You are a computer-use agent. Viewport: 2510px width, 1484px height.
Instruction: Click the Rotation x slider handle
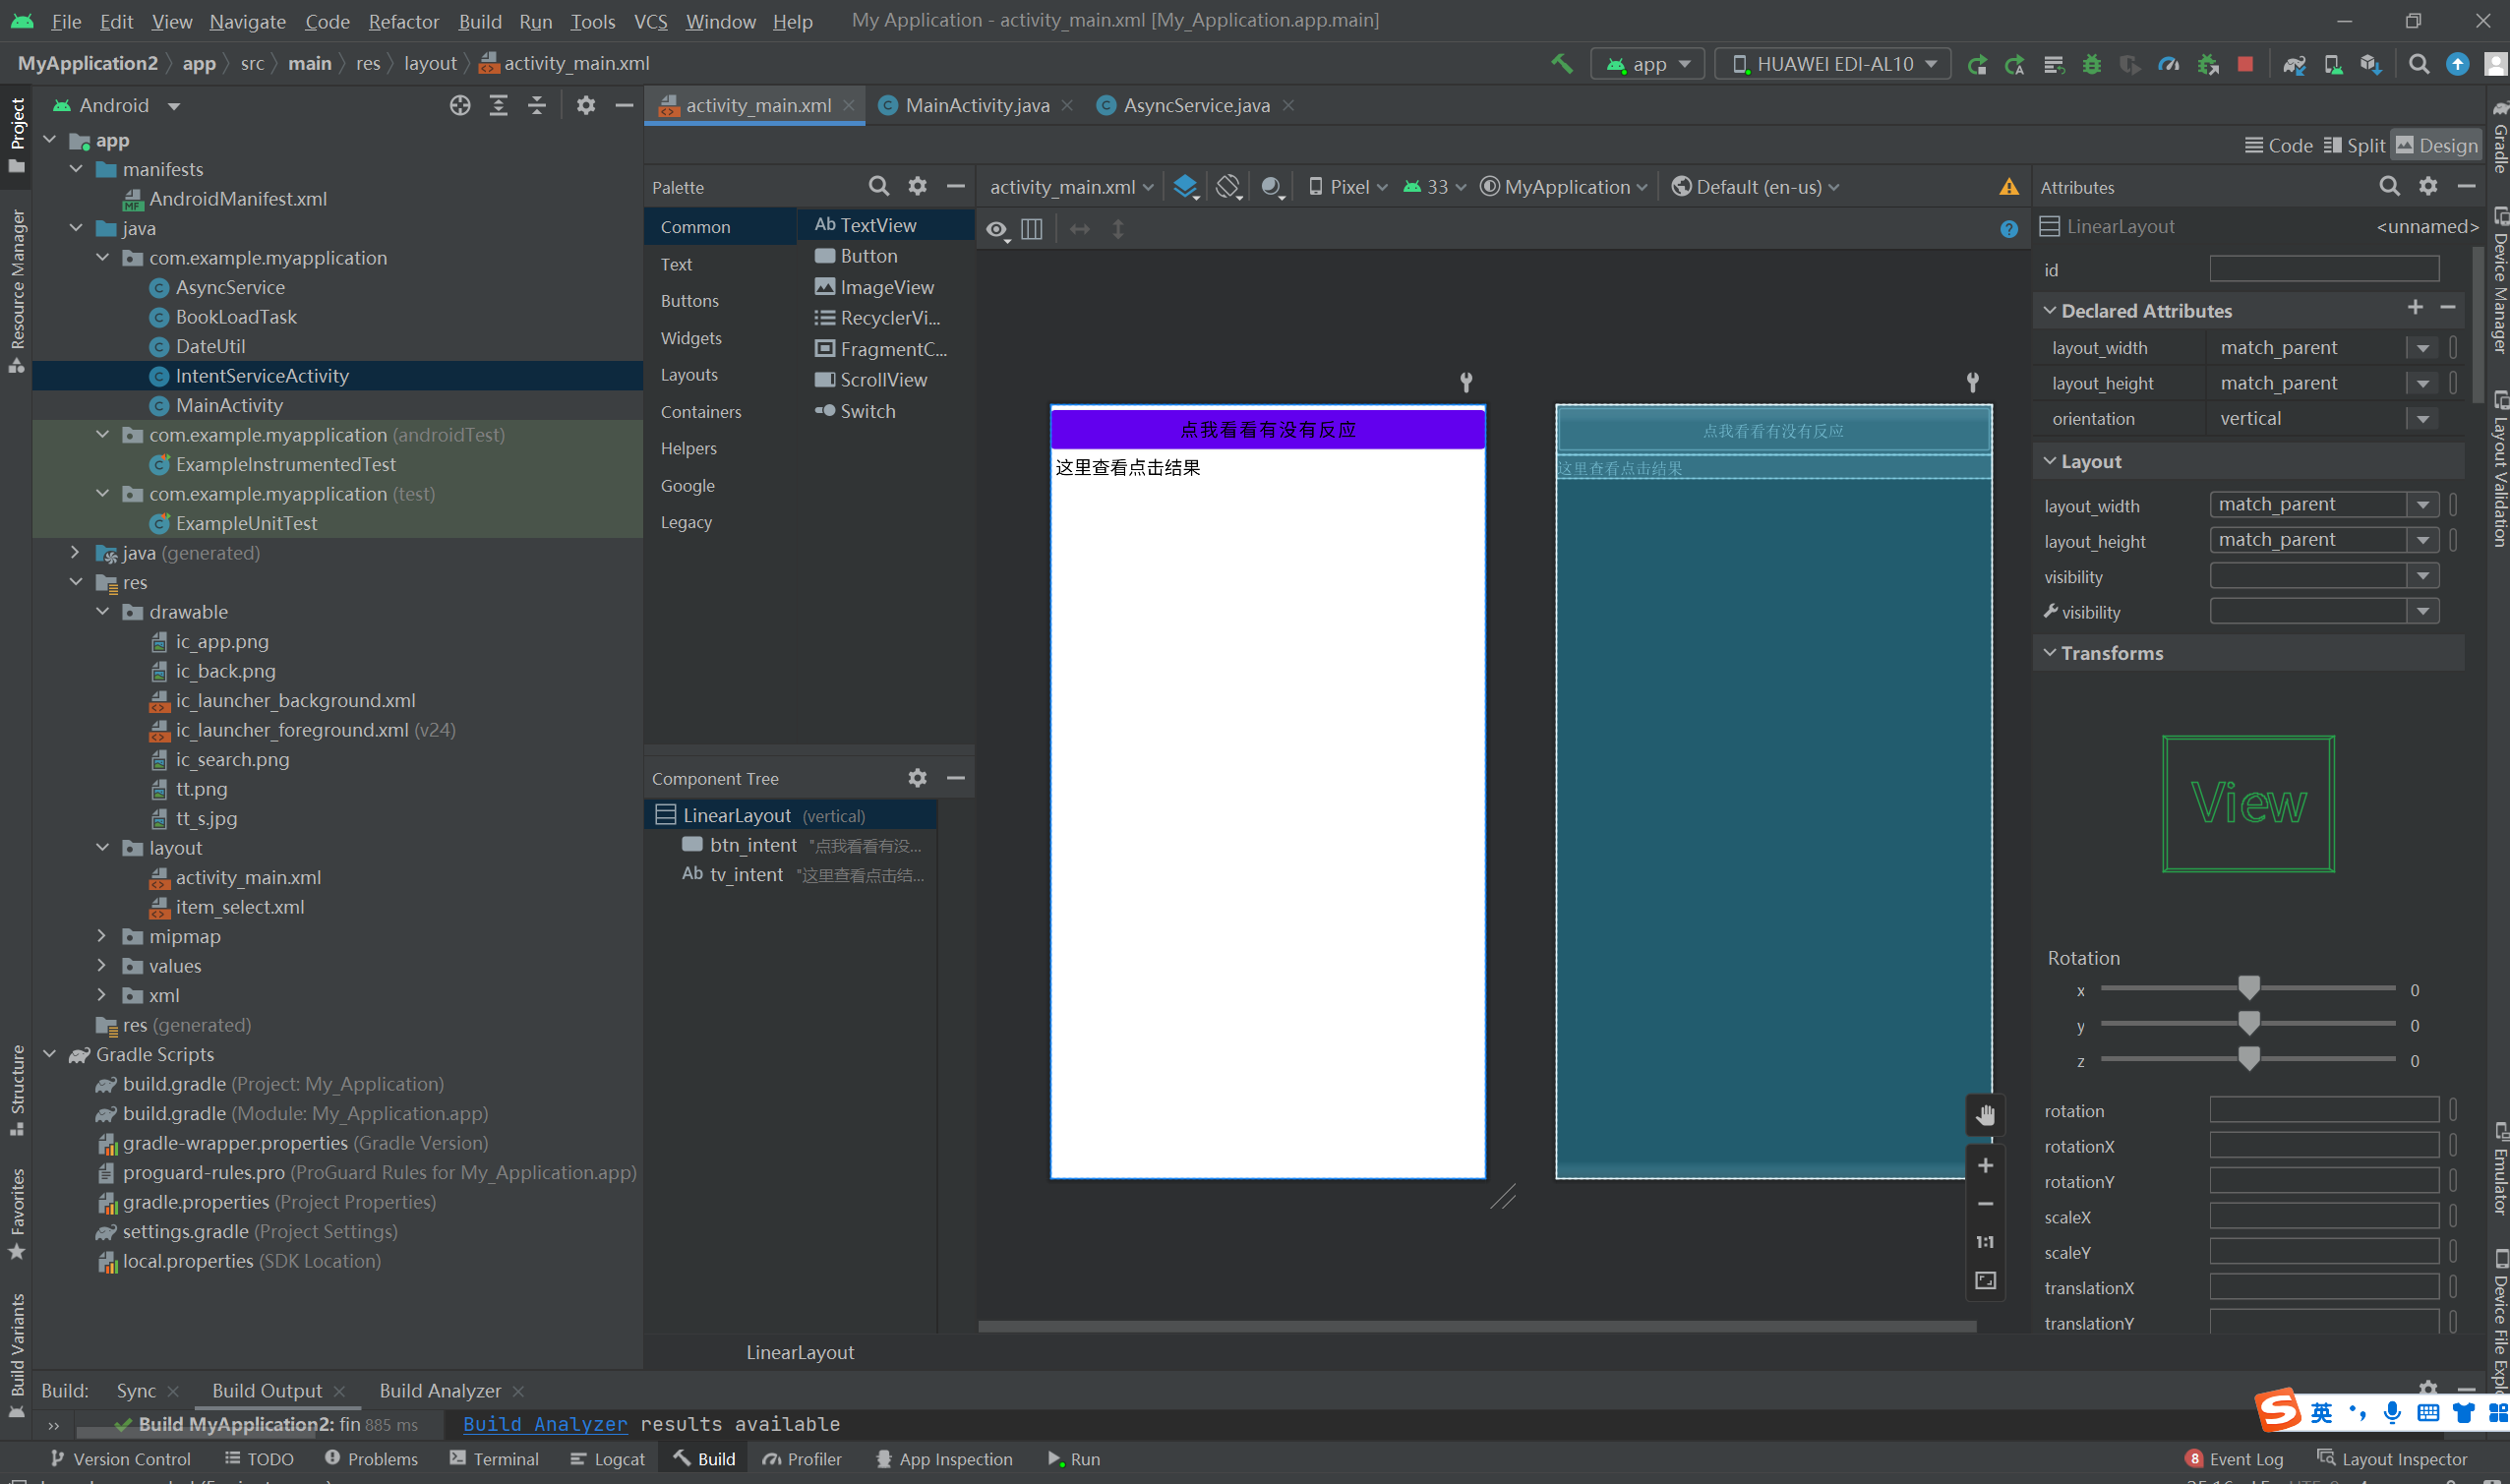(2248, 988)
